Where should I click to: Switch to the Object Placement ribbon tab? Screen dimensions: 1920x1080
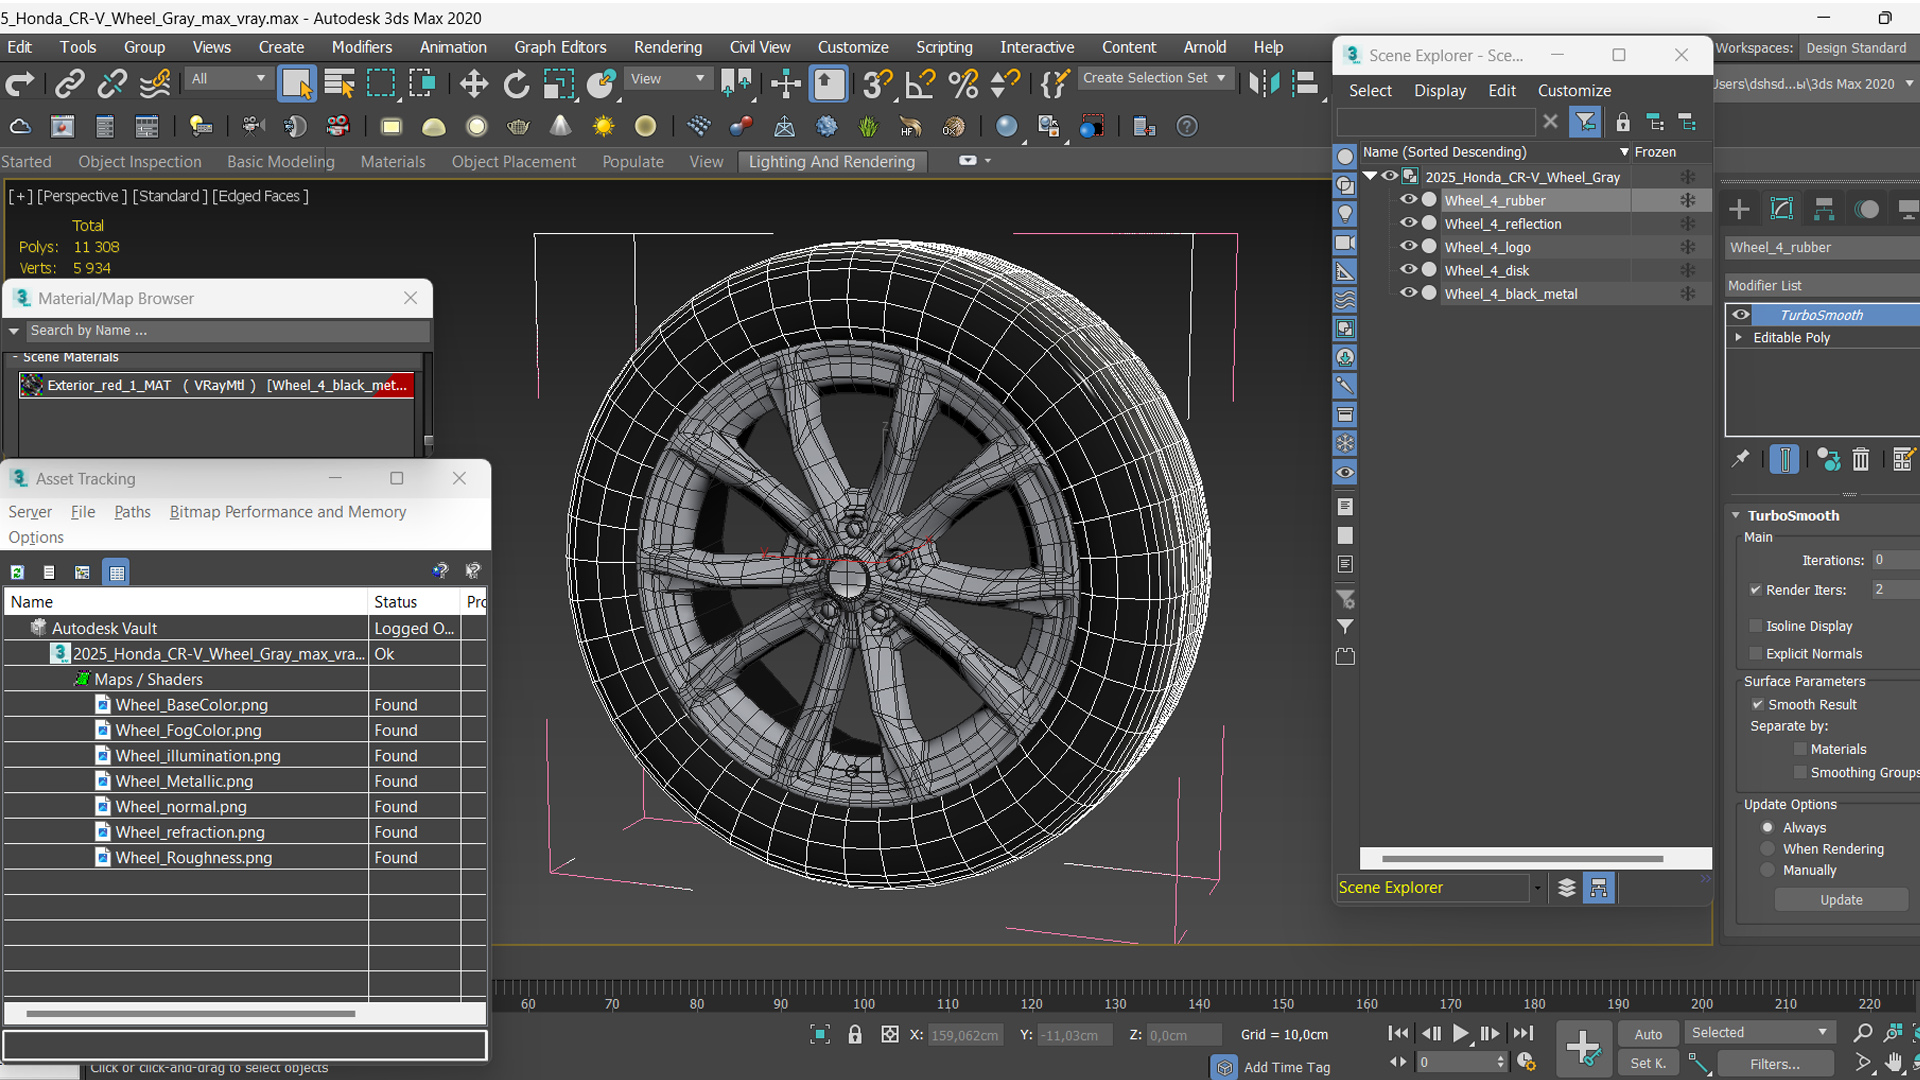[x=513, y=162]
